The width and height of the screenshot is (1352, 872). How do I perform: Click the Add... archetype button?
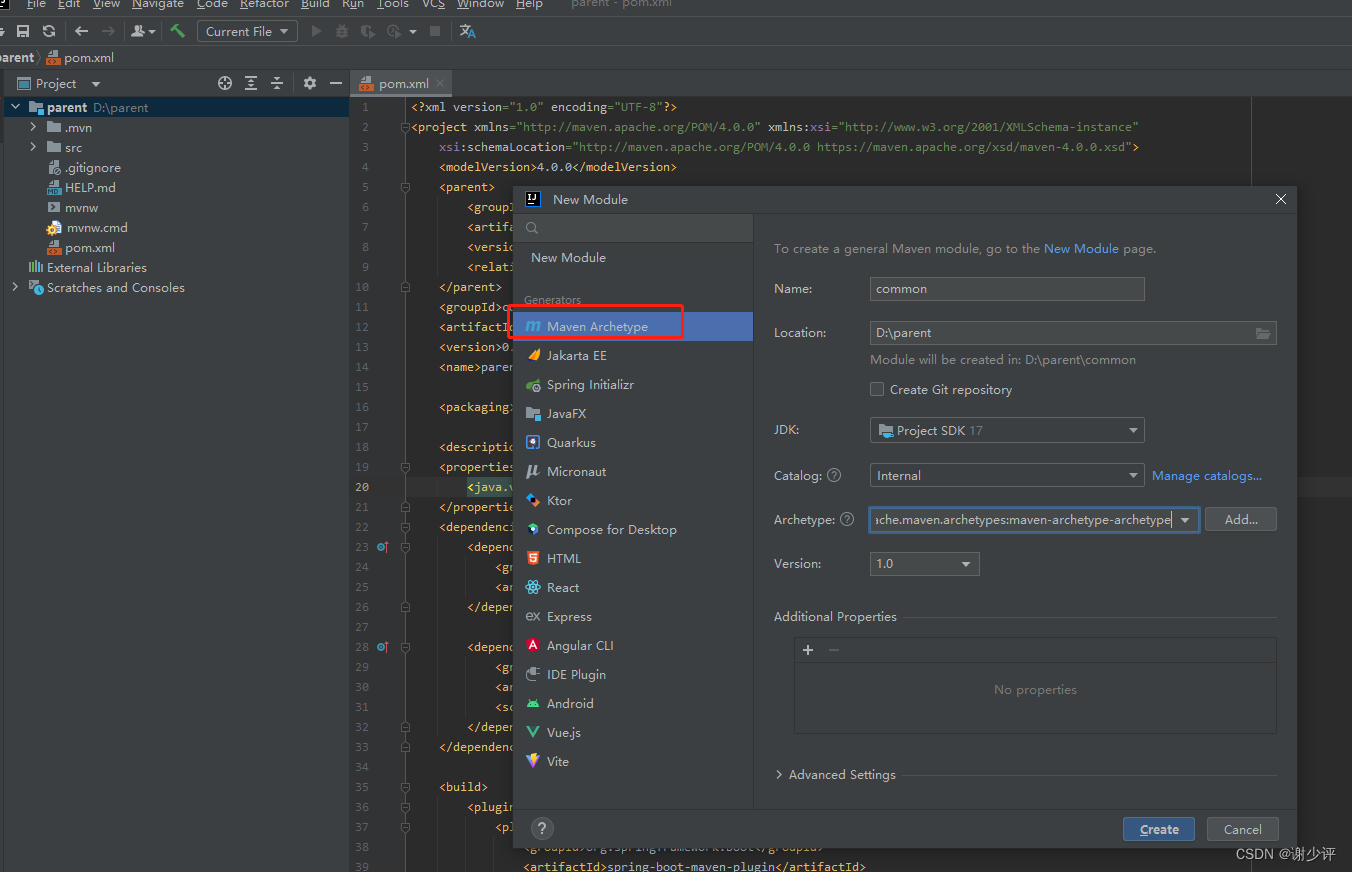pyautogui.click(x=1241, y=520)
